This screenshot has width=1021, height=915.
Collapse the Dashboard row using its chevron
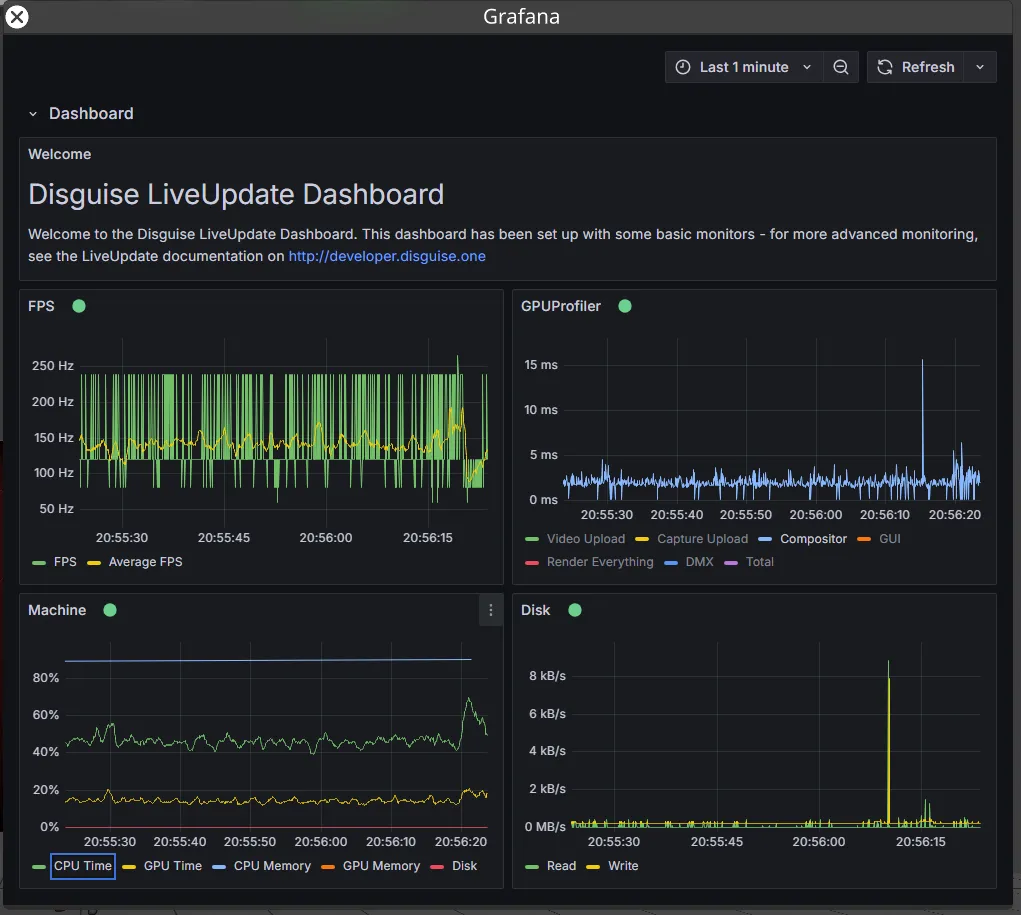(x=31, y=113)
